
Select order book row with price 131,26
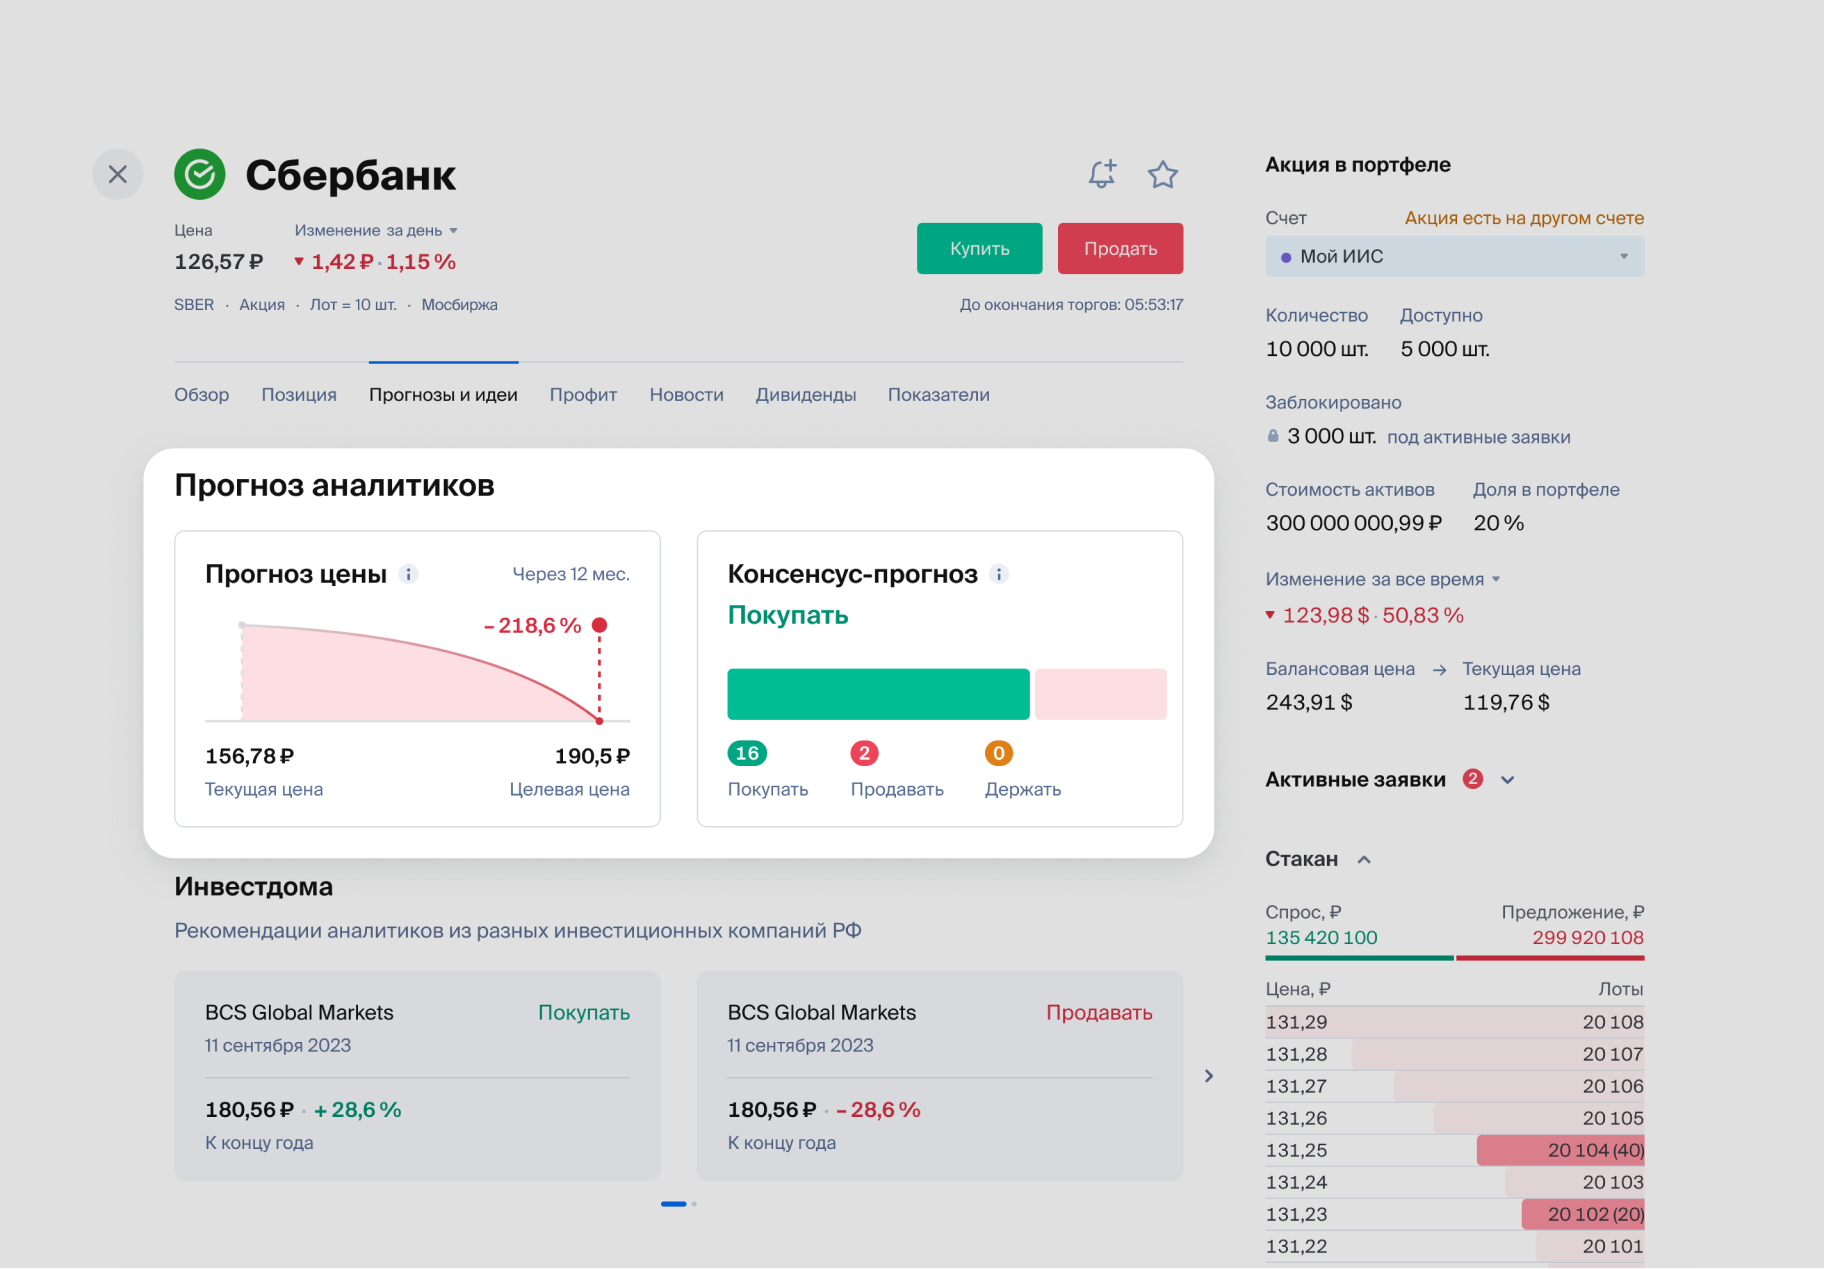click(x=1455, y=1118)
